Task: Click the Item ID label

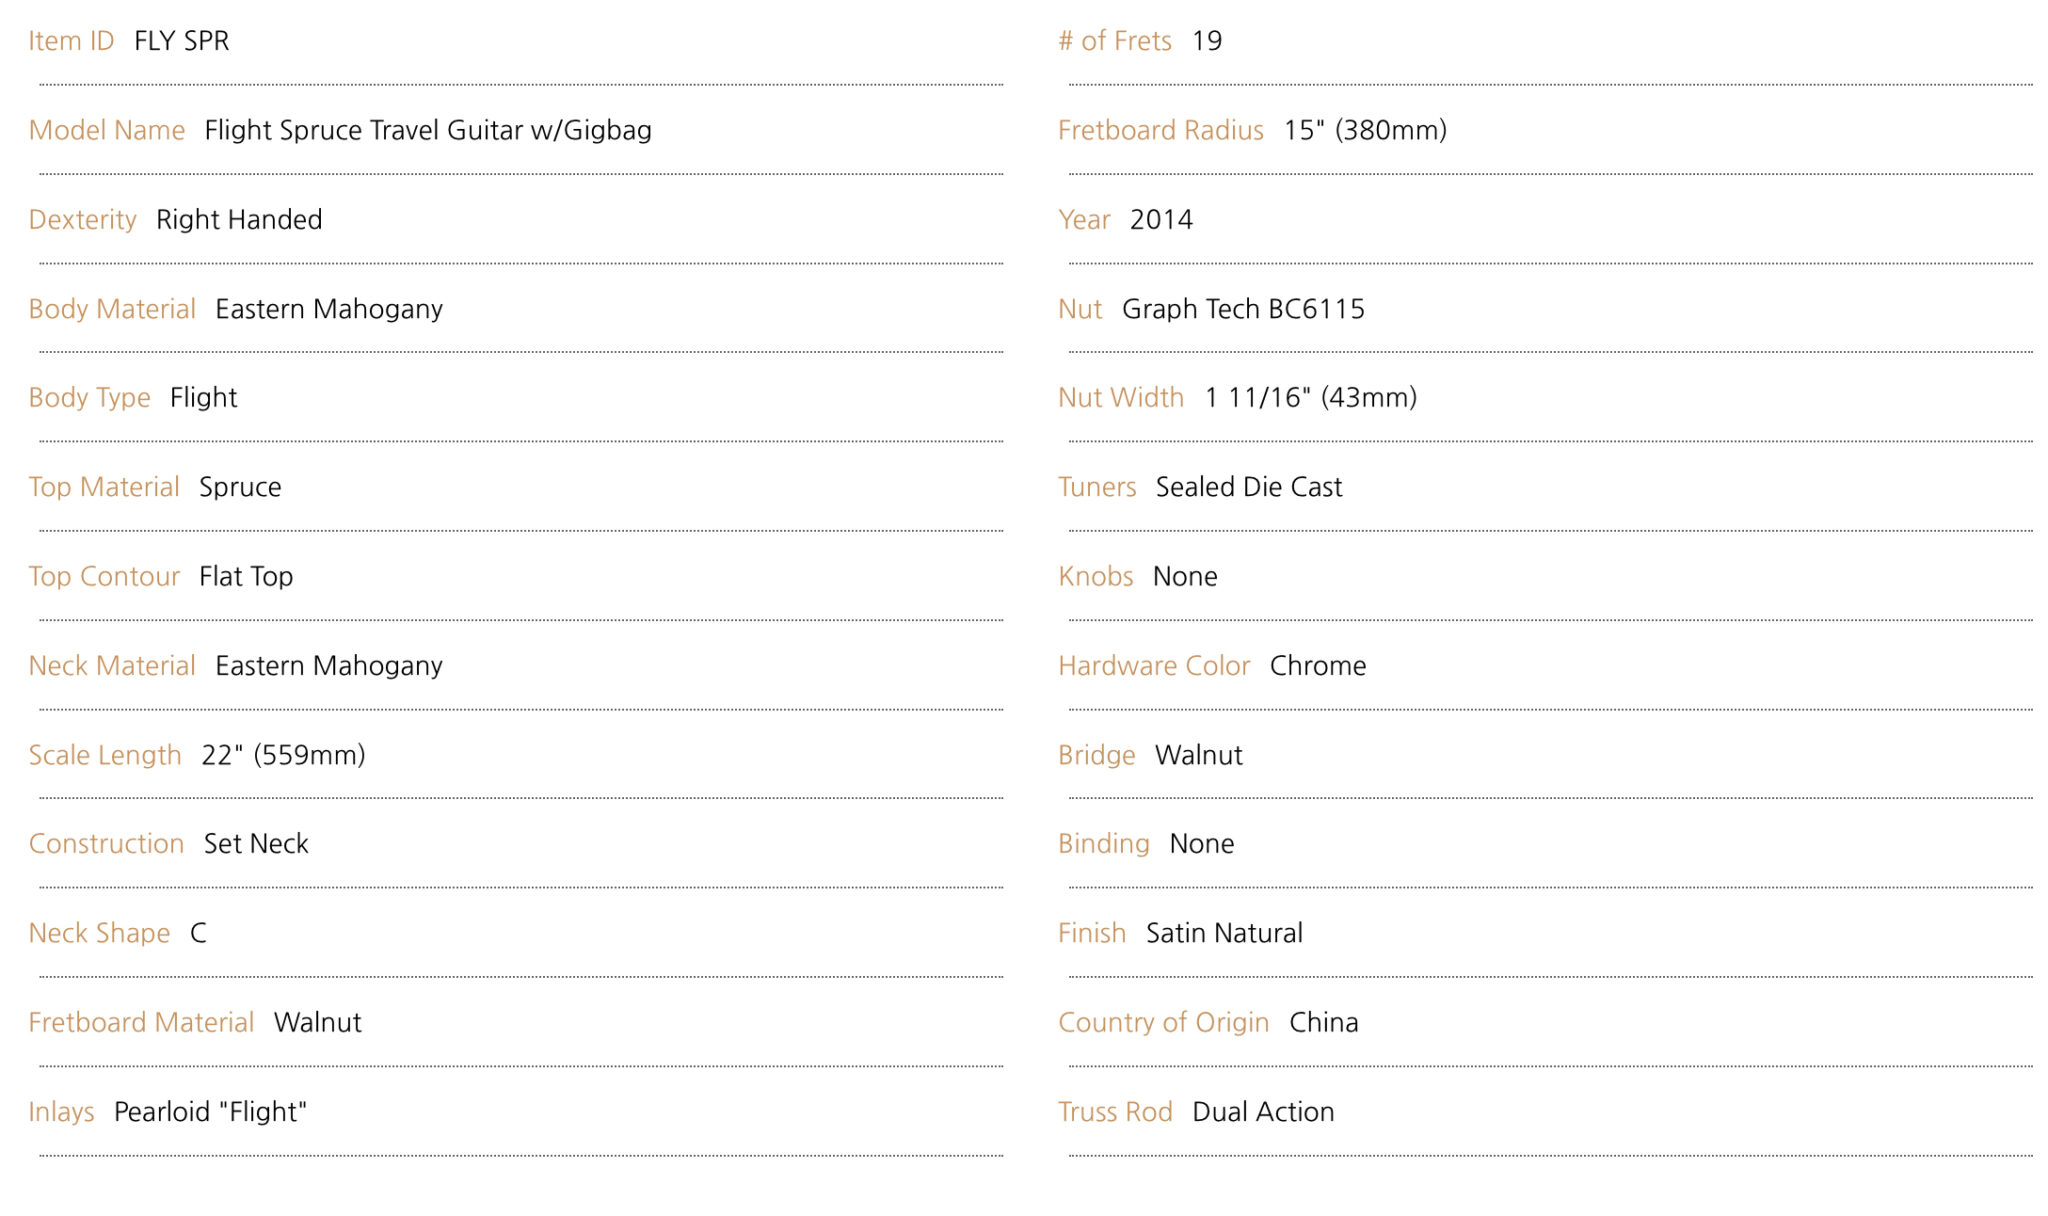Action: click(71, 41)
